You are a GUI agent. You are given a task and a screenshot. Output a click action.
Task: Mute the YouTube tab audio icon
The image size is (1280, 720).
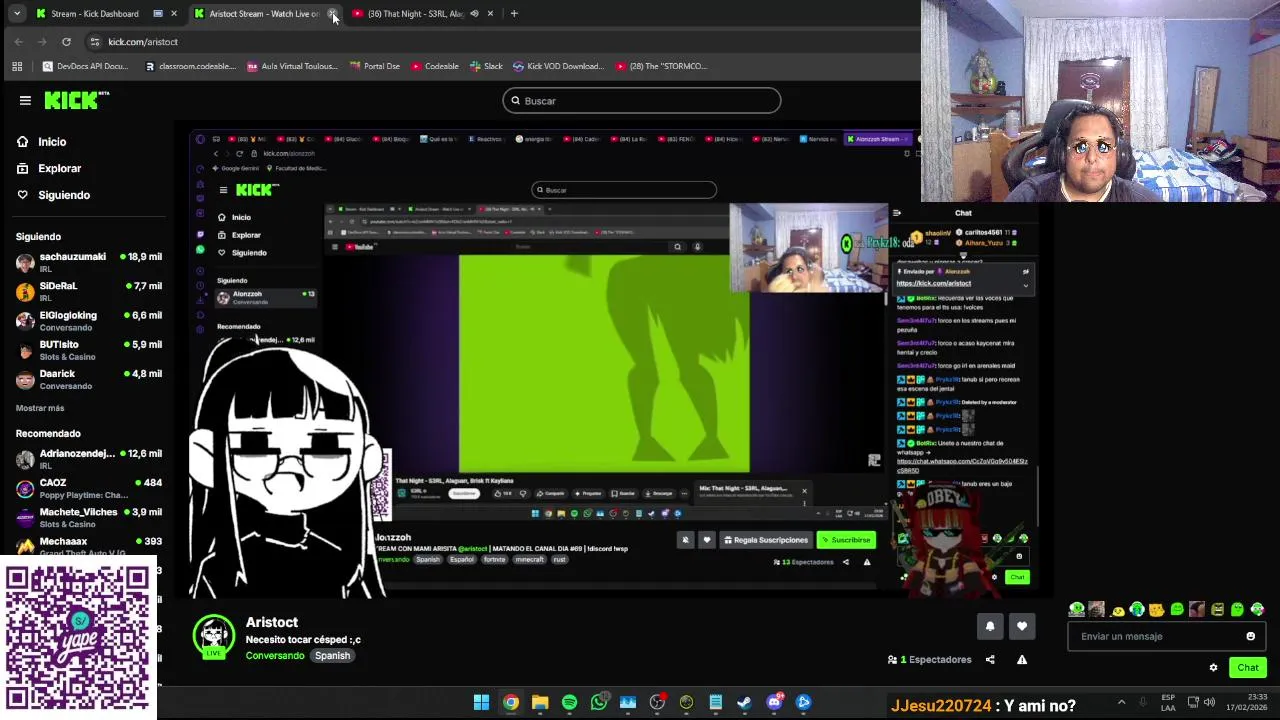click(x=474, y=14)
